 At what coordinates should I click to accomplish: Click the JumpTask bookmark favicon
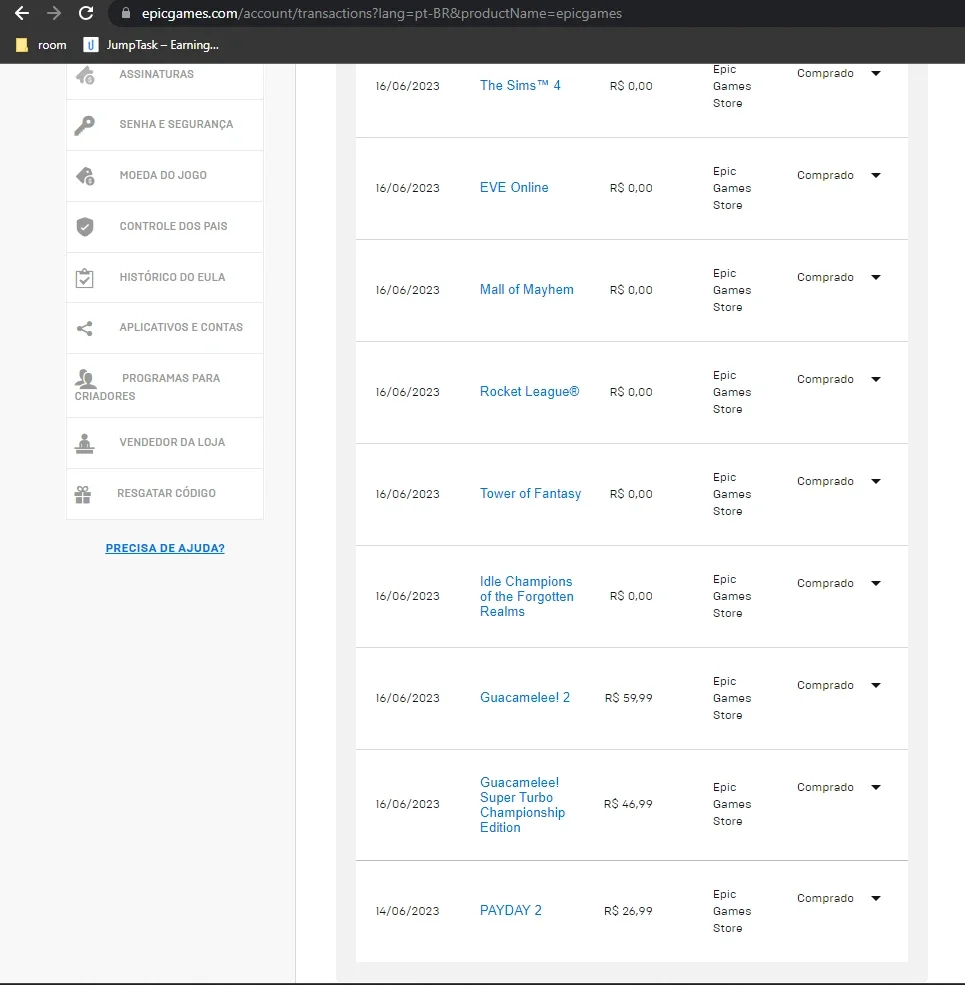click(x=90, y=45)
